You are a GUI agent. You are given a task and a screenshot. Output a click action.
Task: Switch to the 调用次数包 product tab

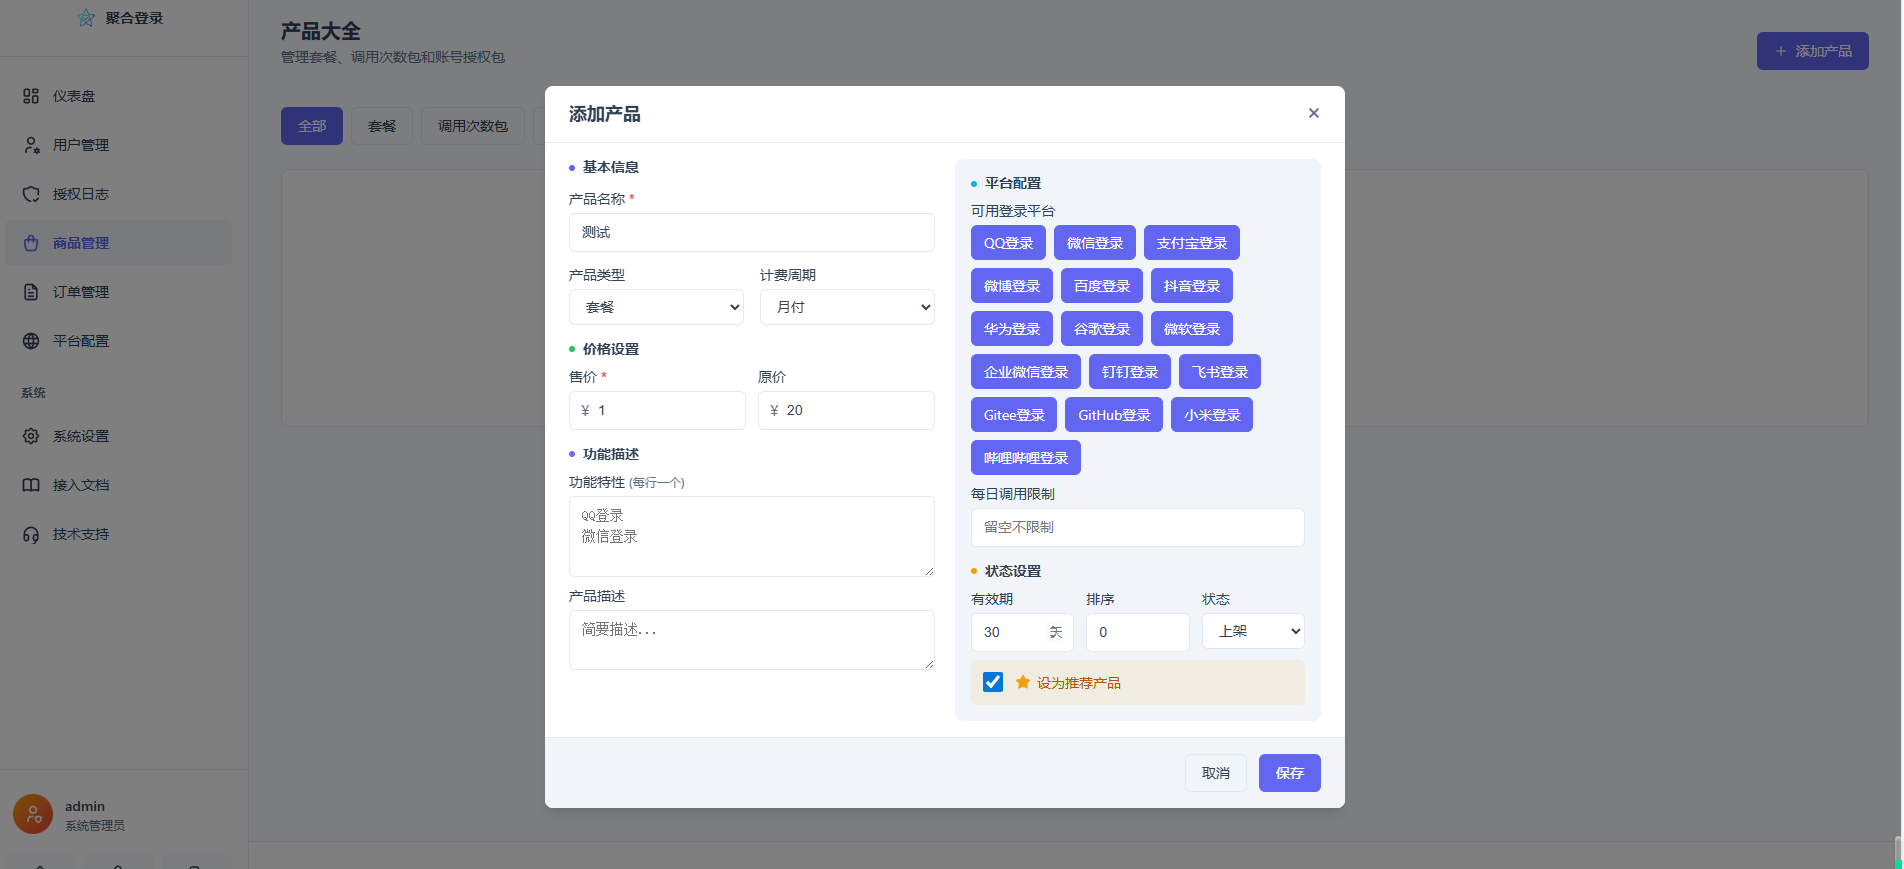(473, 126)
